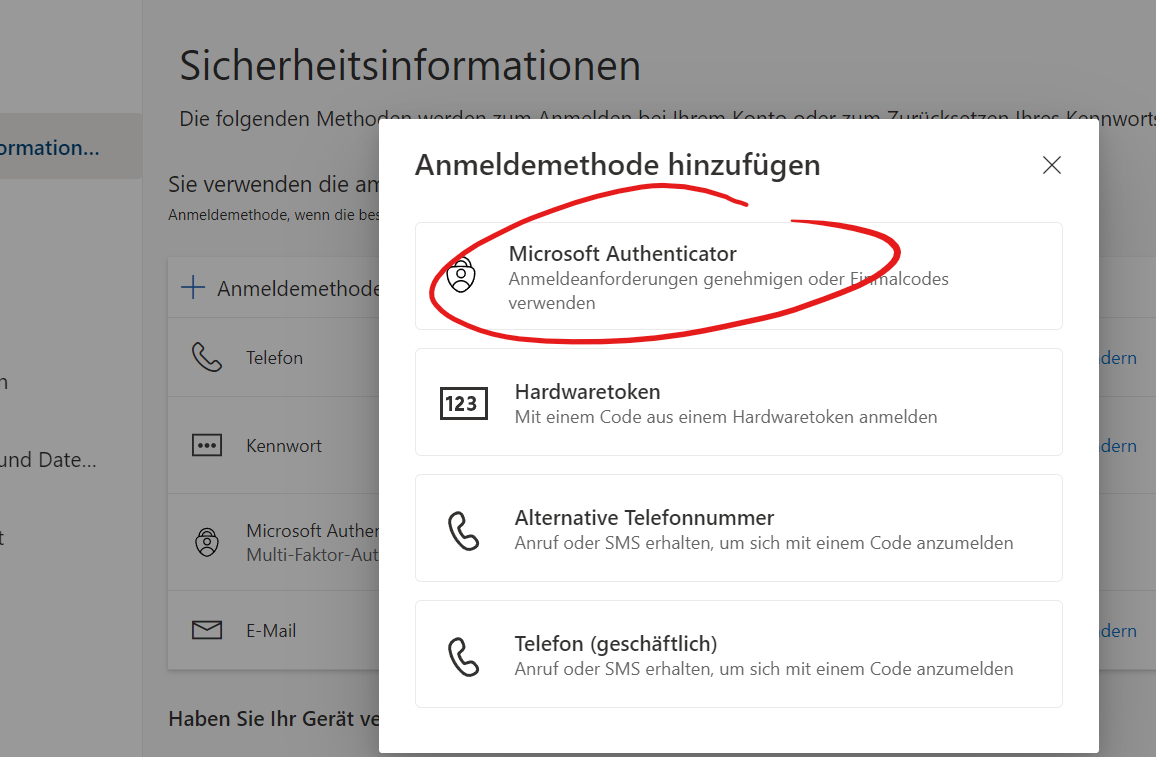Click the ändern link in the Kennwort row

coord(1118,446)
